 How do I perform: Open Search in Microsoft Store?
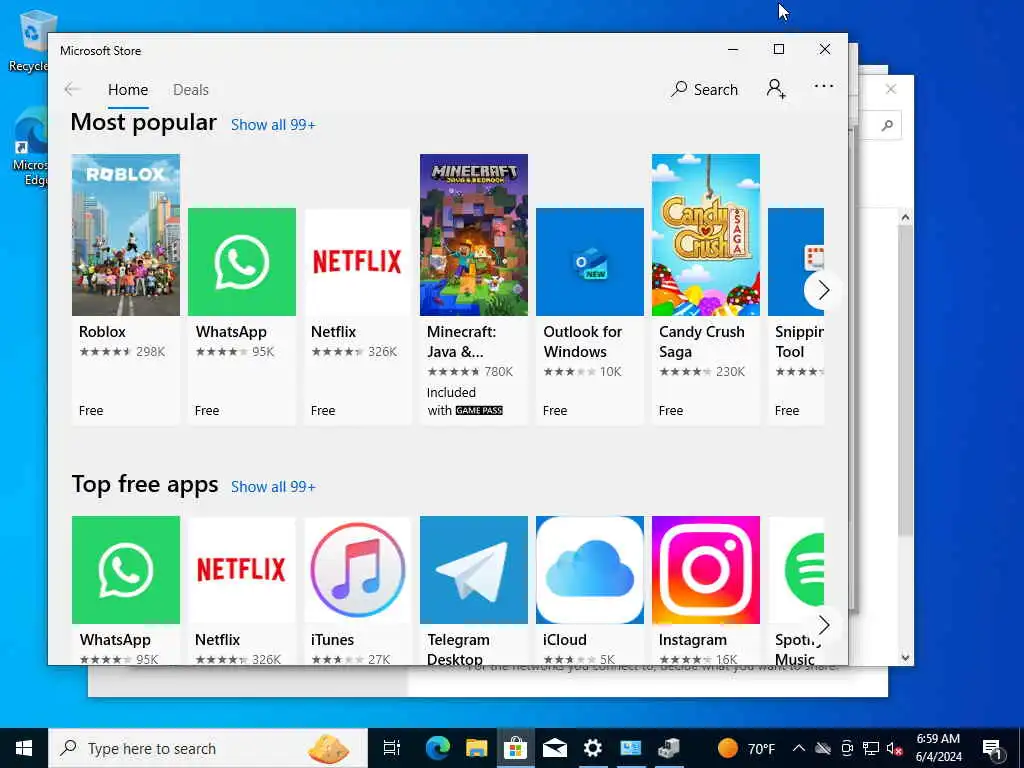pos(704,89)
